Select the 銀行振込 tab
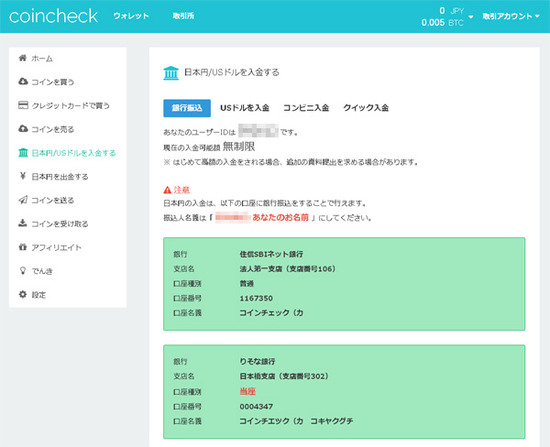The height and width of the screenshot is (447, 550). click(x=187, y=108)
